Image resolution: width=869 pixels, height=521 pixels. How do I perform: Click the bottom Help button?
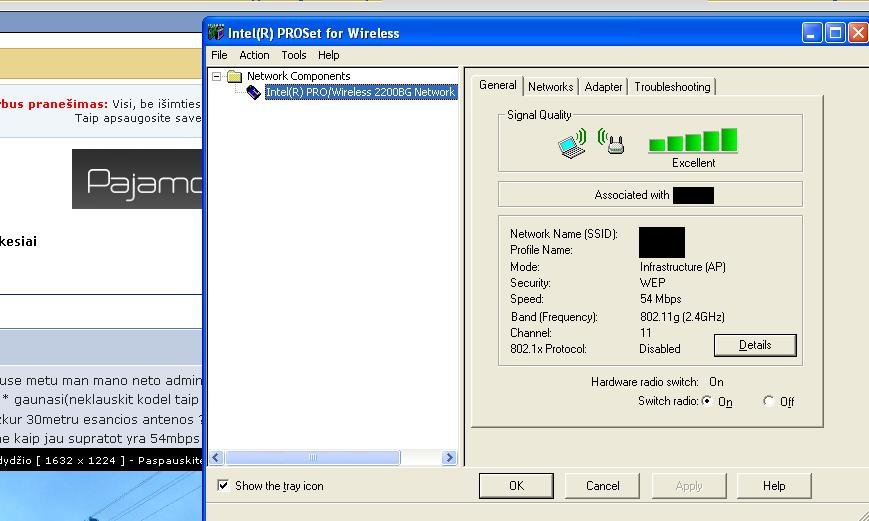774,486
